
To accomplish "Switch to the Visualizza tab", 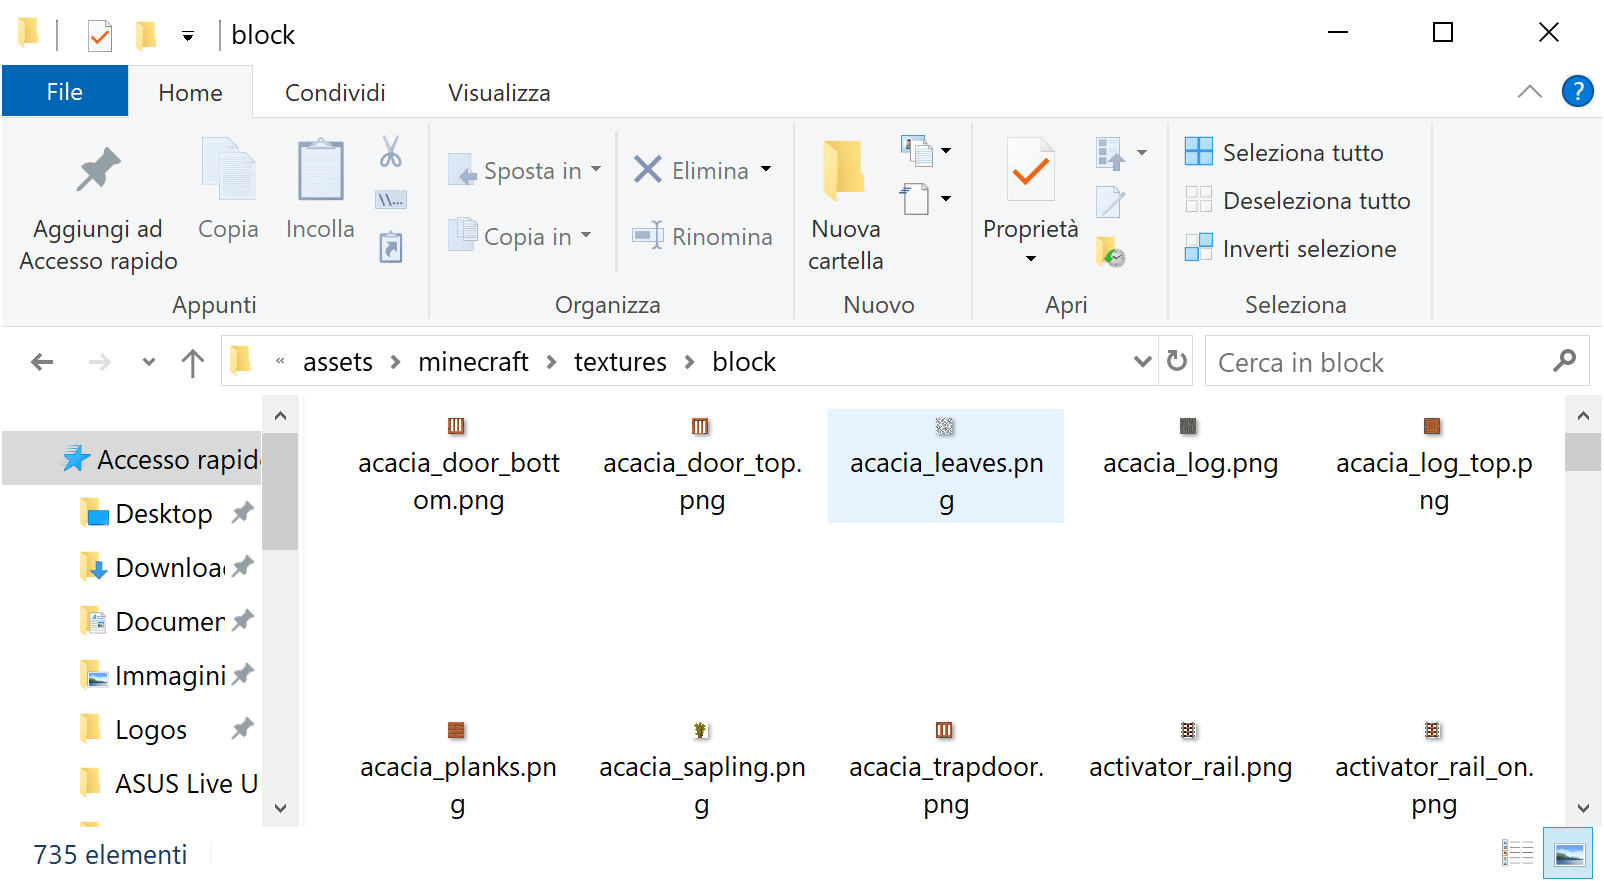I will (499, 92).
